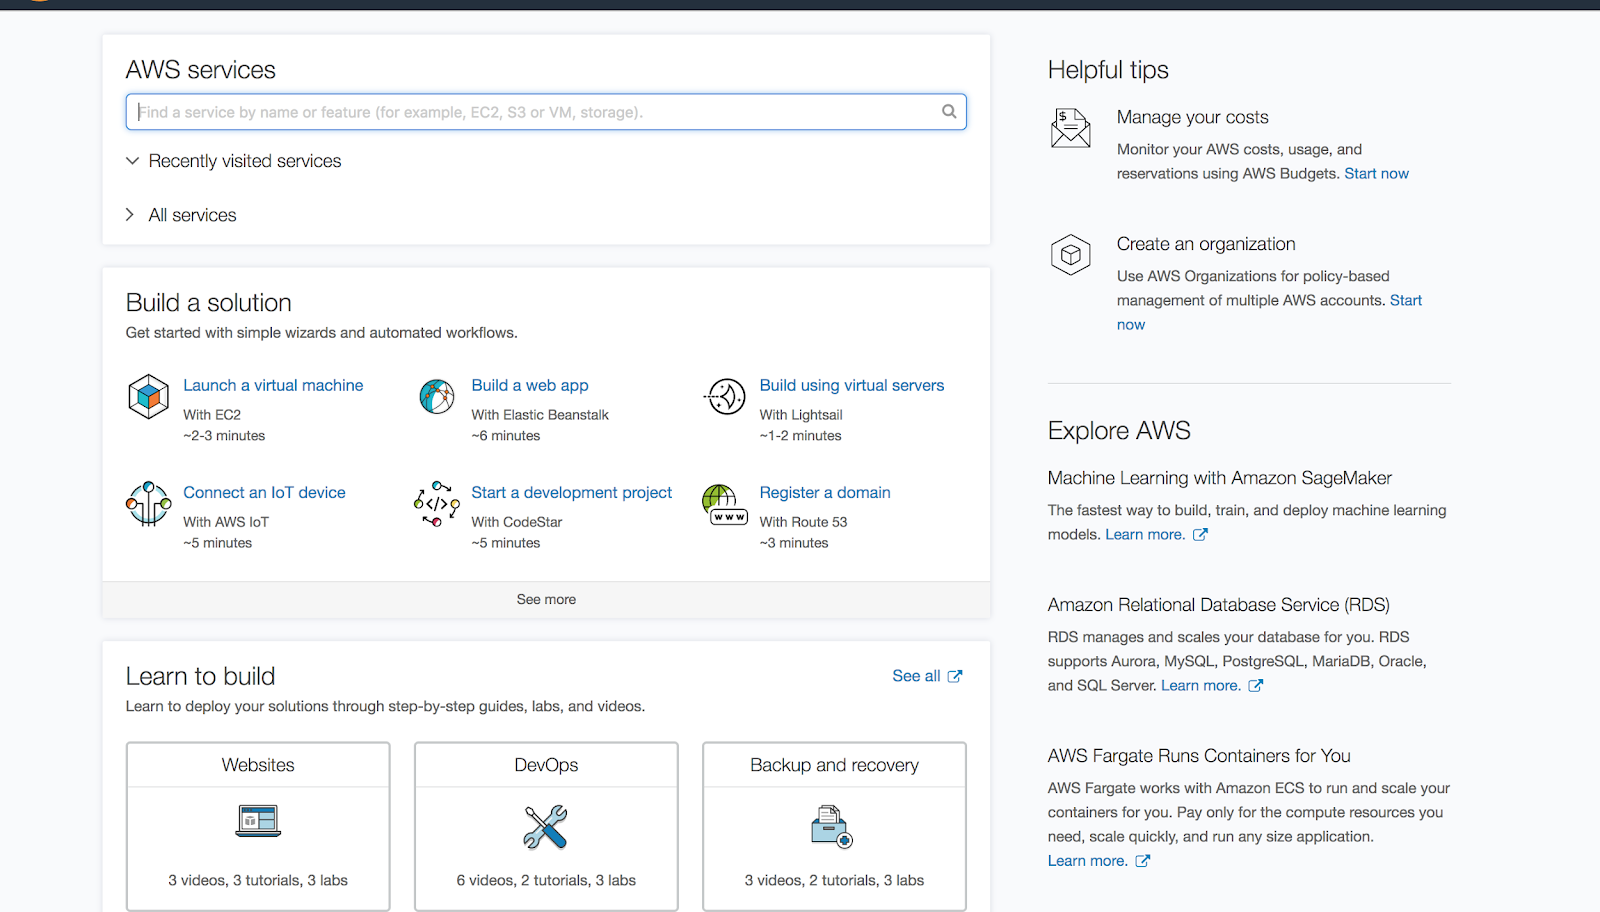1600x912 pixels.
Task: Click the Websites card monitor icon
Action: (258, 821)
